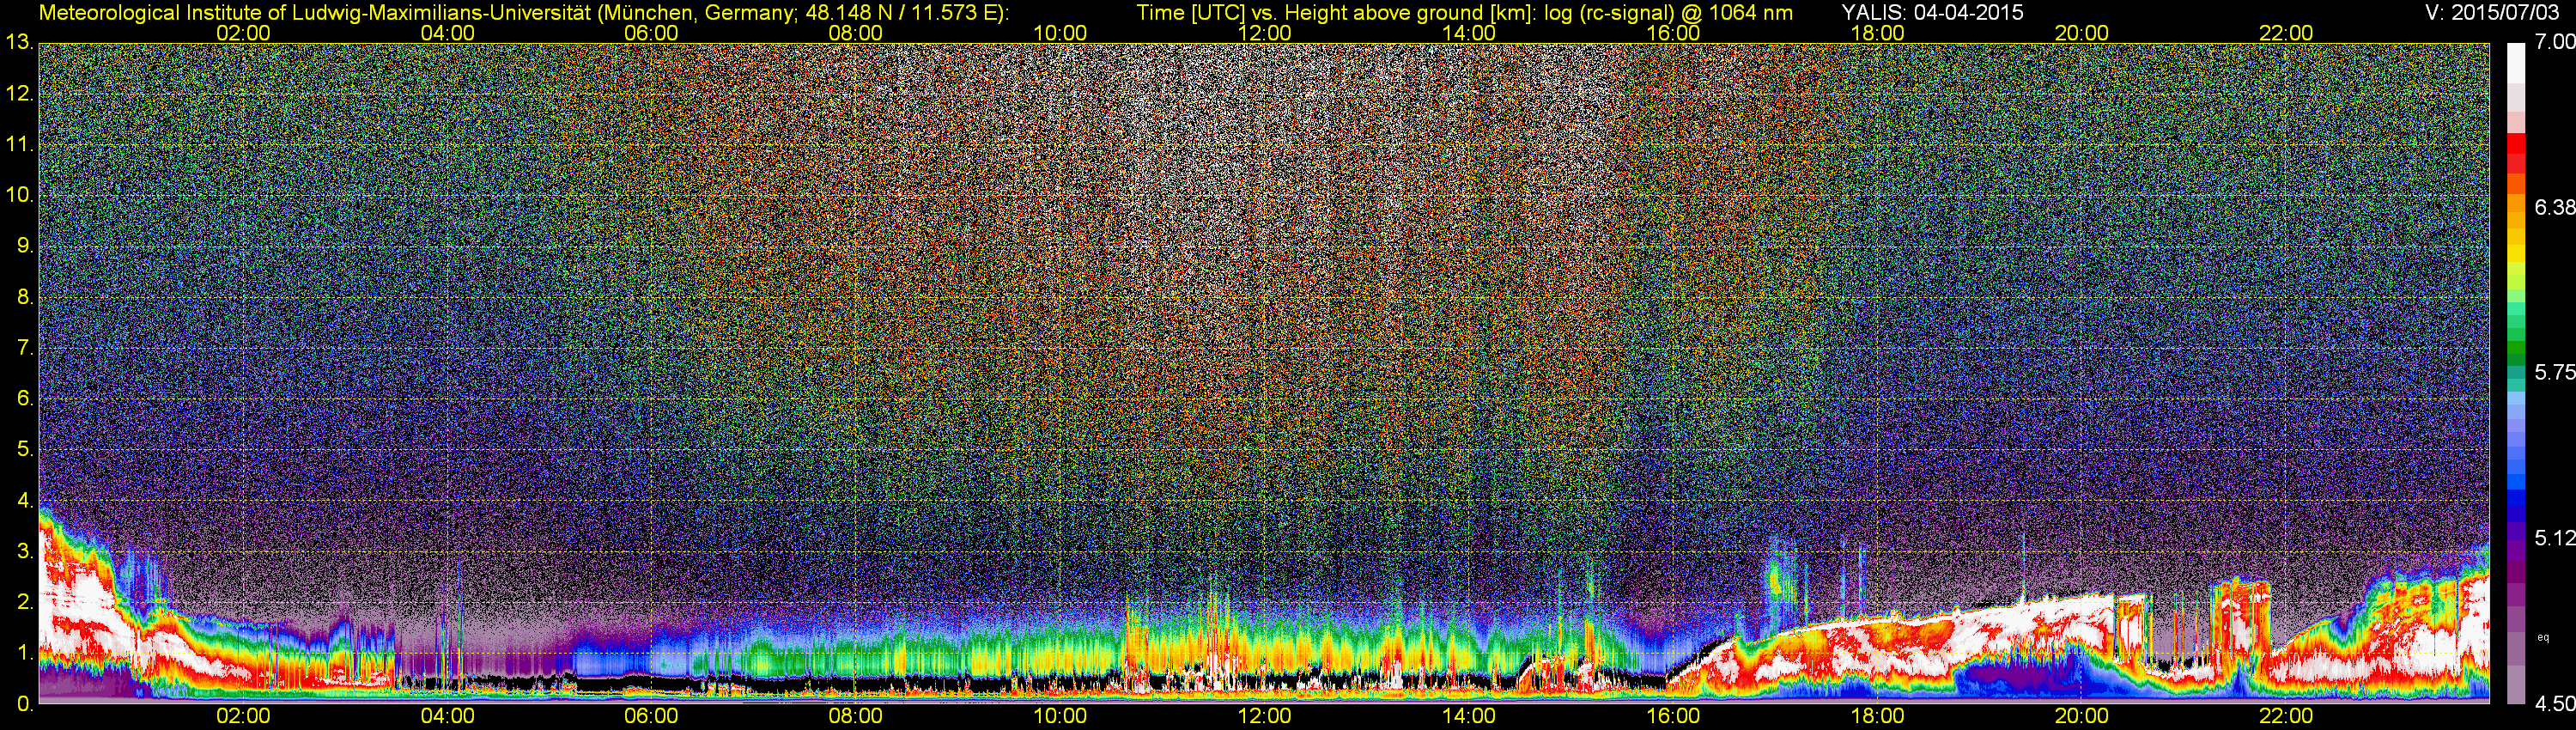Click the 06:00 label on bottom time axis
The height and width of the screenshot is (730, 2576).
(651, 716)
